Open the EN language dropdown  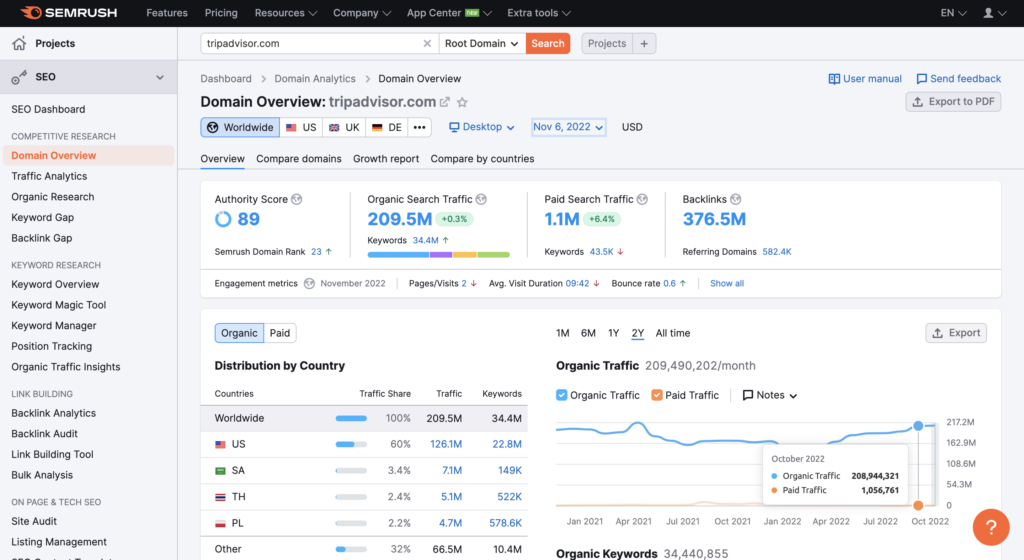pos(953,13)
